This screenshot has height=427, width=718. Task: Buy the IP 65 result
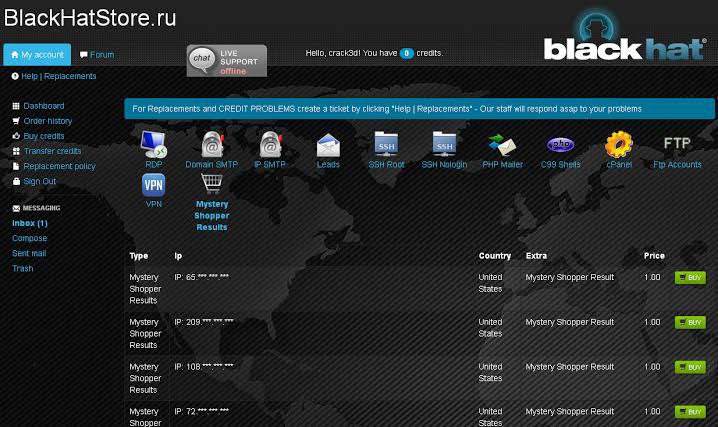690,277
